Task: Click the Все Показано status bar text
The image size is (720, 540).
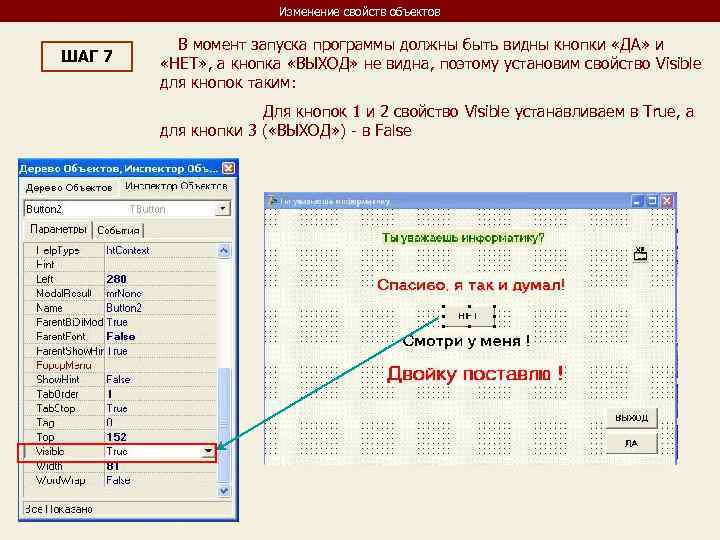Action: [x=58, y=509]
